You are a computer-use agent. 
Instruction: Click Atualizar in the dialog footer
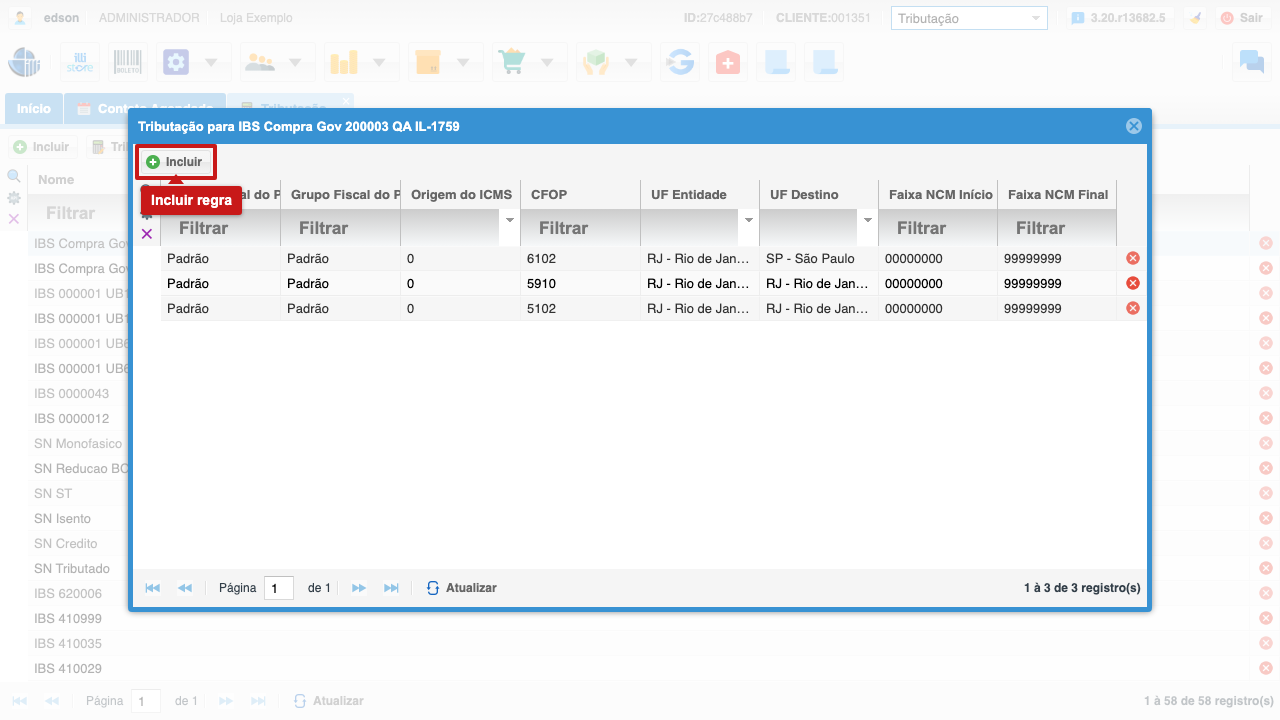[462, 588]
